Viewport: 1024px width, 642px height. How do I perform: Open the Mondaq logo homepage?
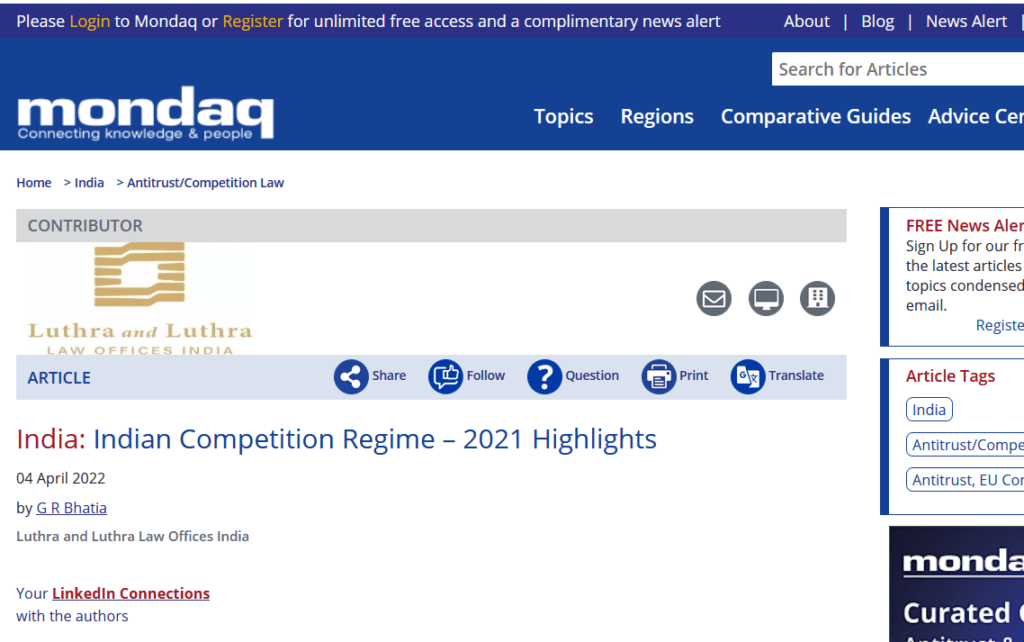145,113
